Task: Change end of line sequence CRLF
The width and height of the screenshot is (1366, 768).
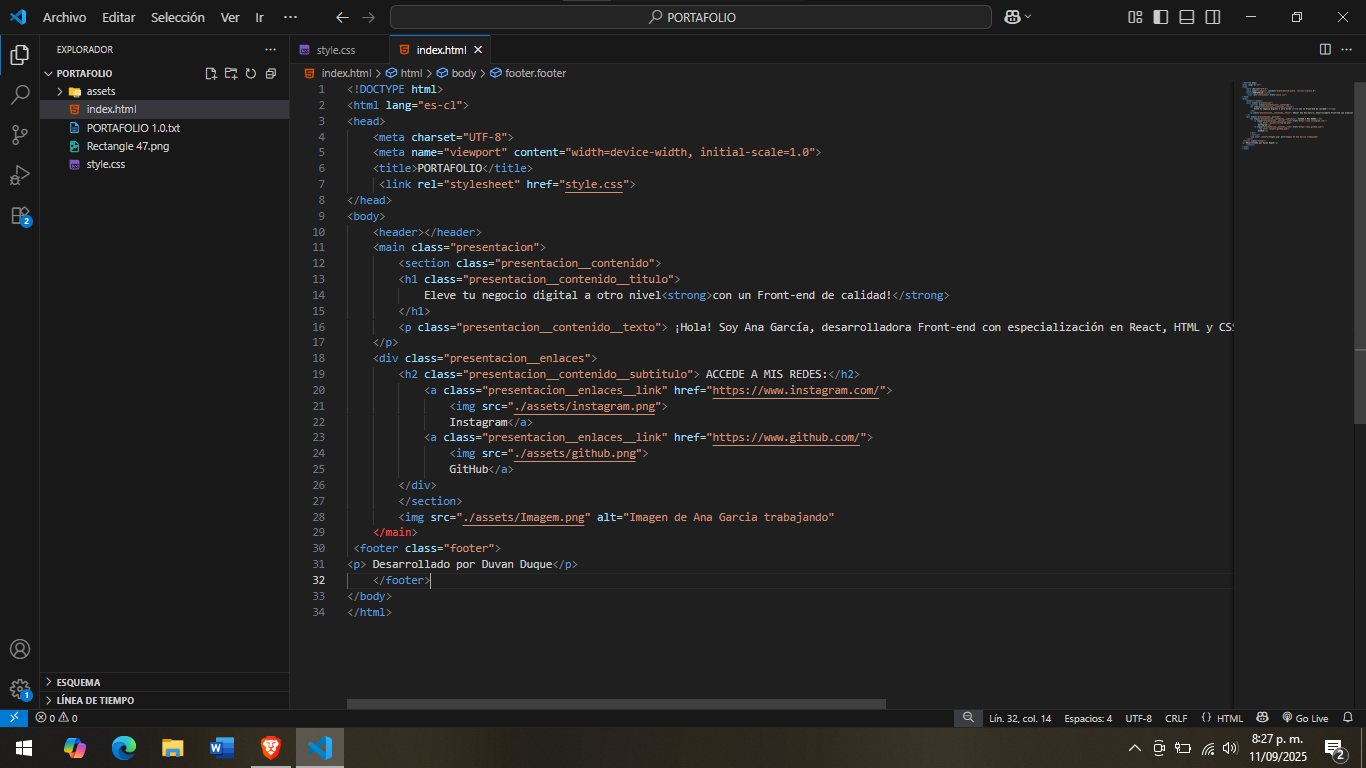Action: click(x=1176, y=718)
